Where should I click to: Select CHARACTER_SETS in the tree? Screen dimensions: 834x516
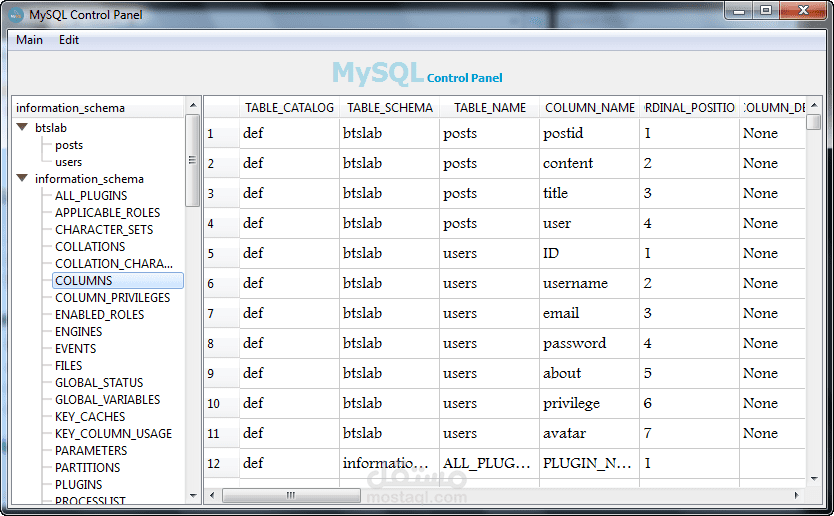tap(104, 230)
